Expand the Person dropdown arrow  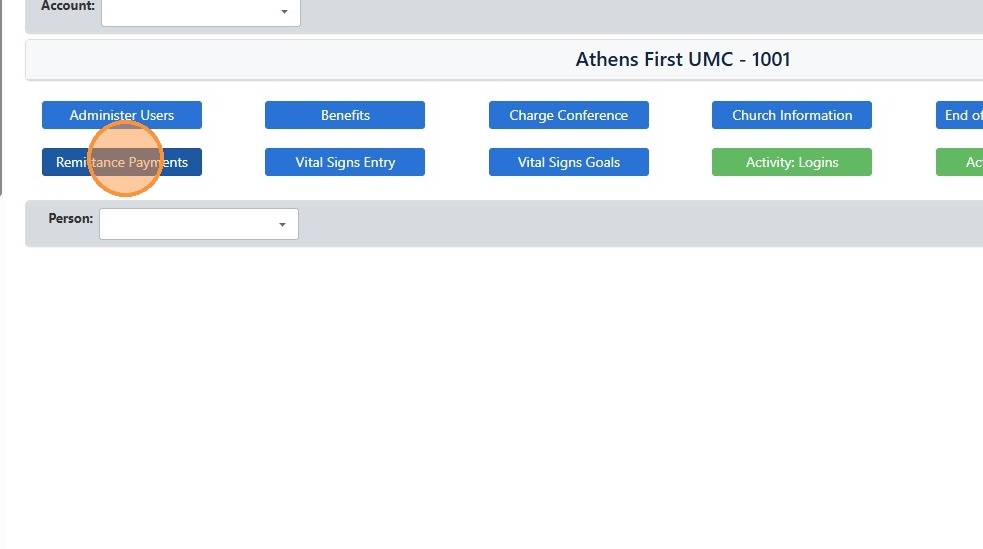point(282,225)
